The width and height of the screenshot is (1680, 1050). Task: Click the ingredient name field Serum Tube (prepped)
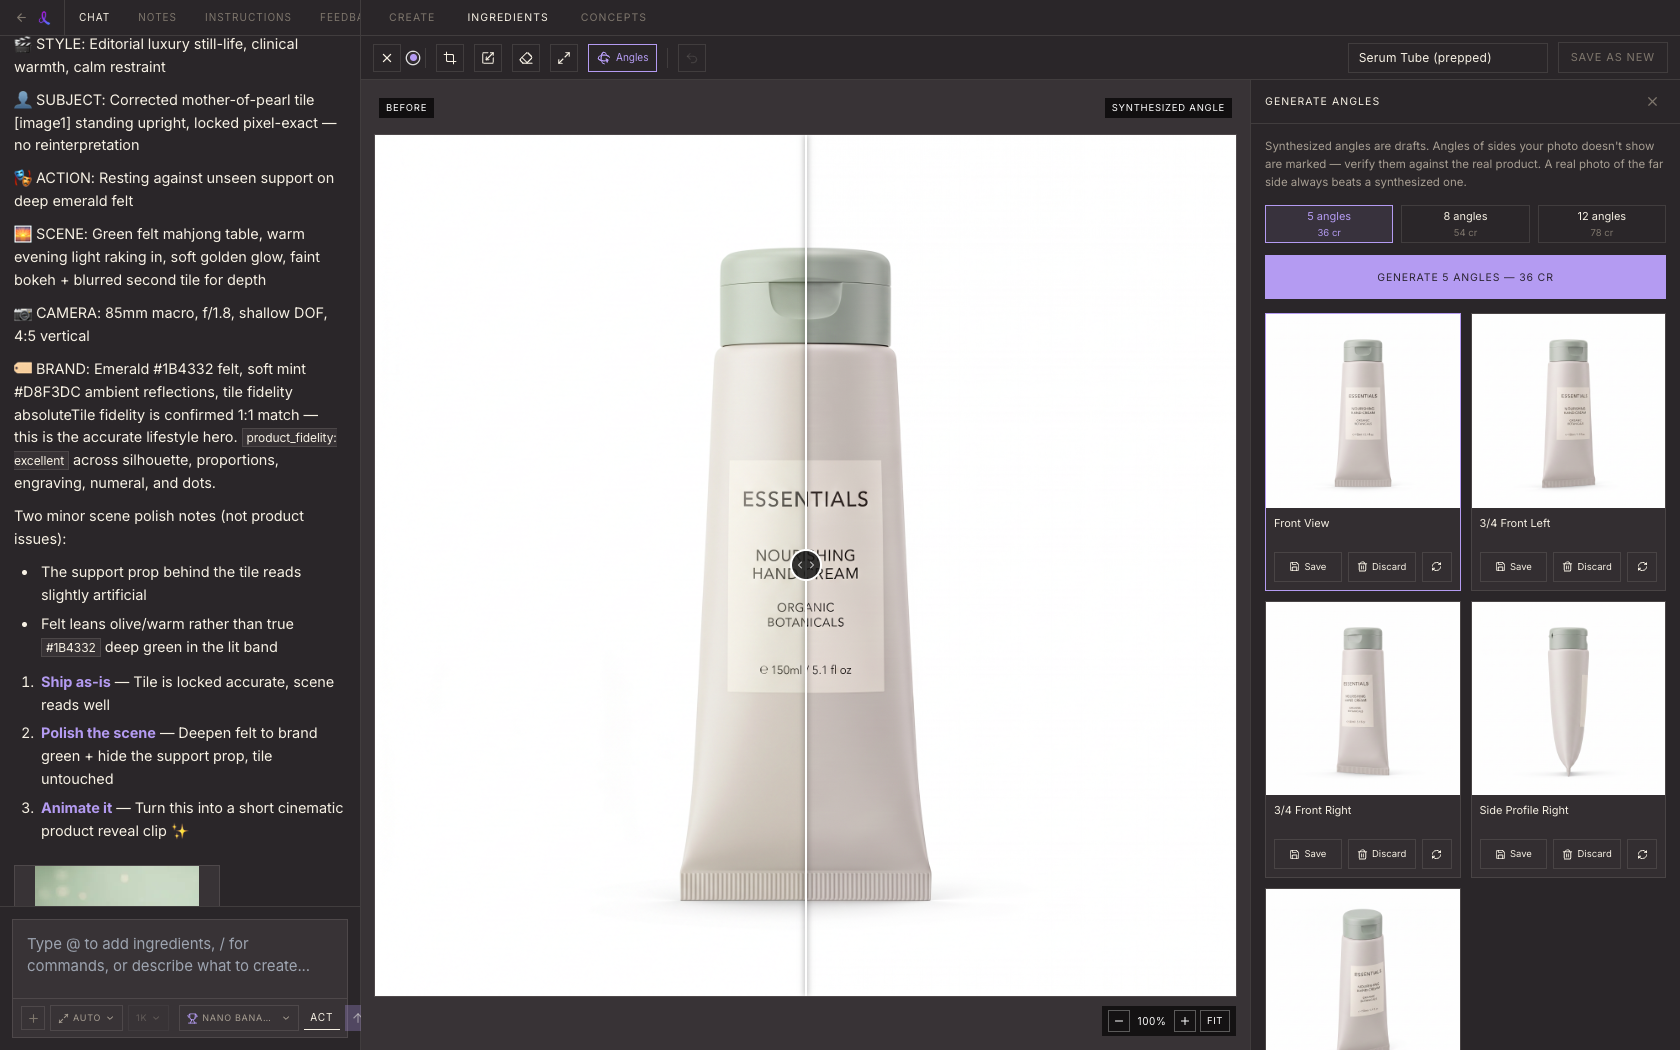click(x=1447, y=58)
